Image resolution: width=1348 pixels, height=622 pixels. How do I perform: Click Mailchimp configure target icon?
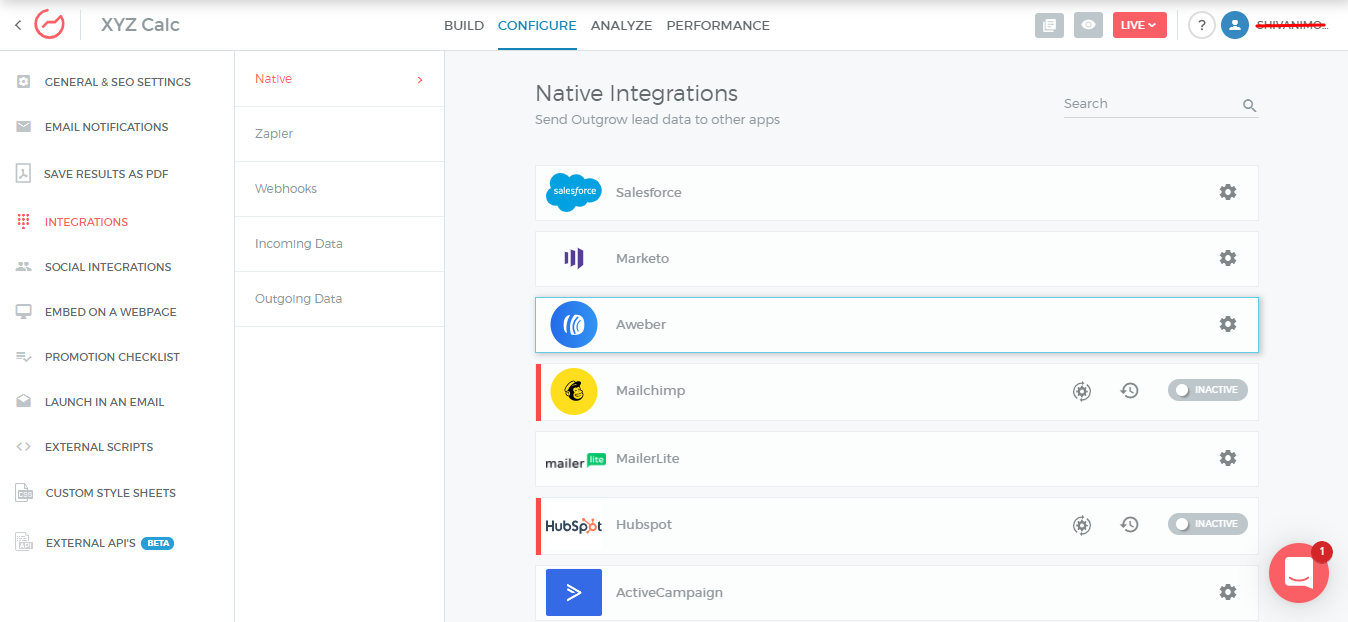point(1082,391)
